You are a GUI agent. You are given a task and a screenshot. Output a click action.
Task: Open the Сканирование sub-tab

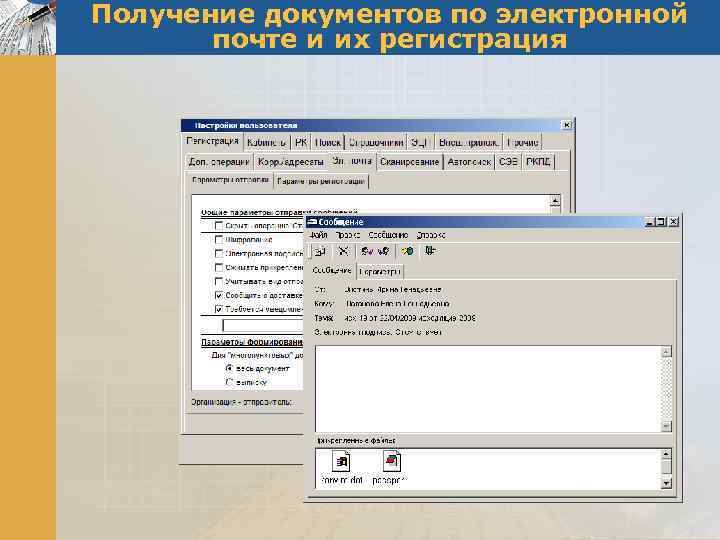[x=410, y=162]
